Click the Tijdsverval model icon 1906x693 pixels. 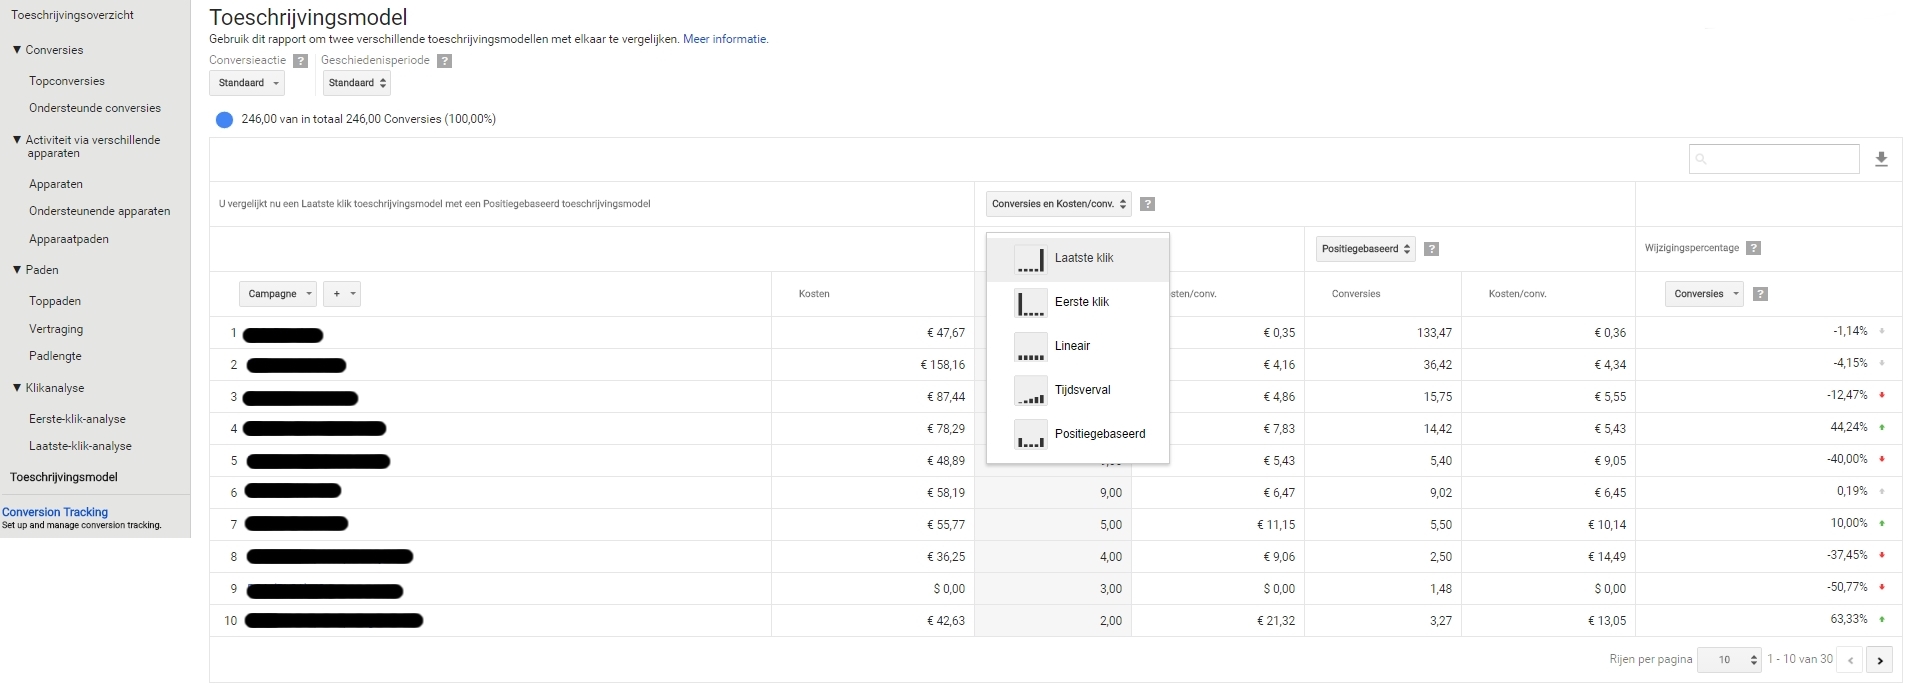pos(1030,391)
